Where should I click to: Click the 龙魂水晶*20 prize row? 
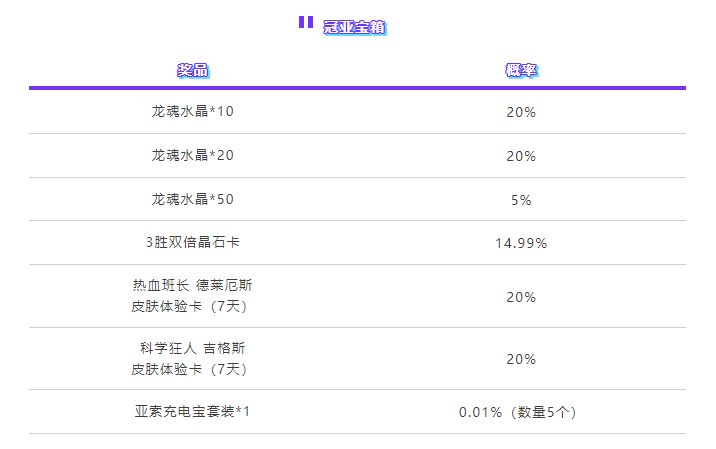(358, 155)
